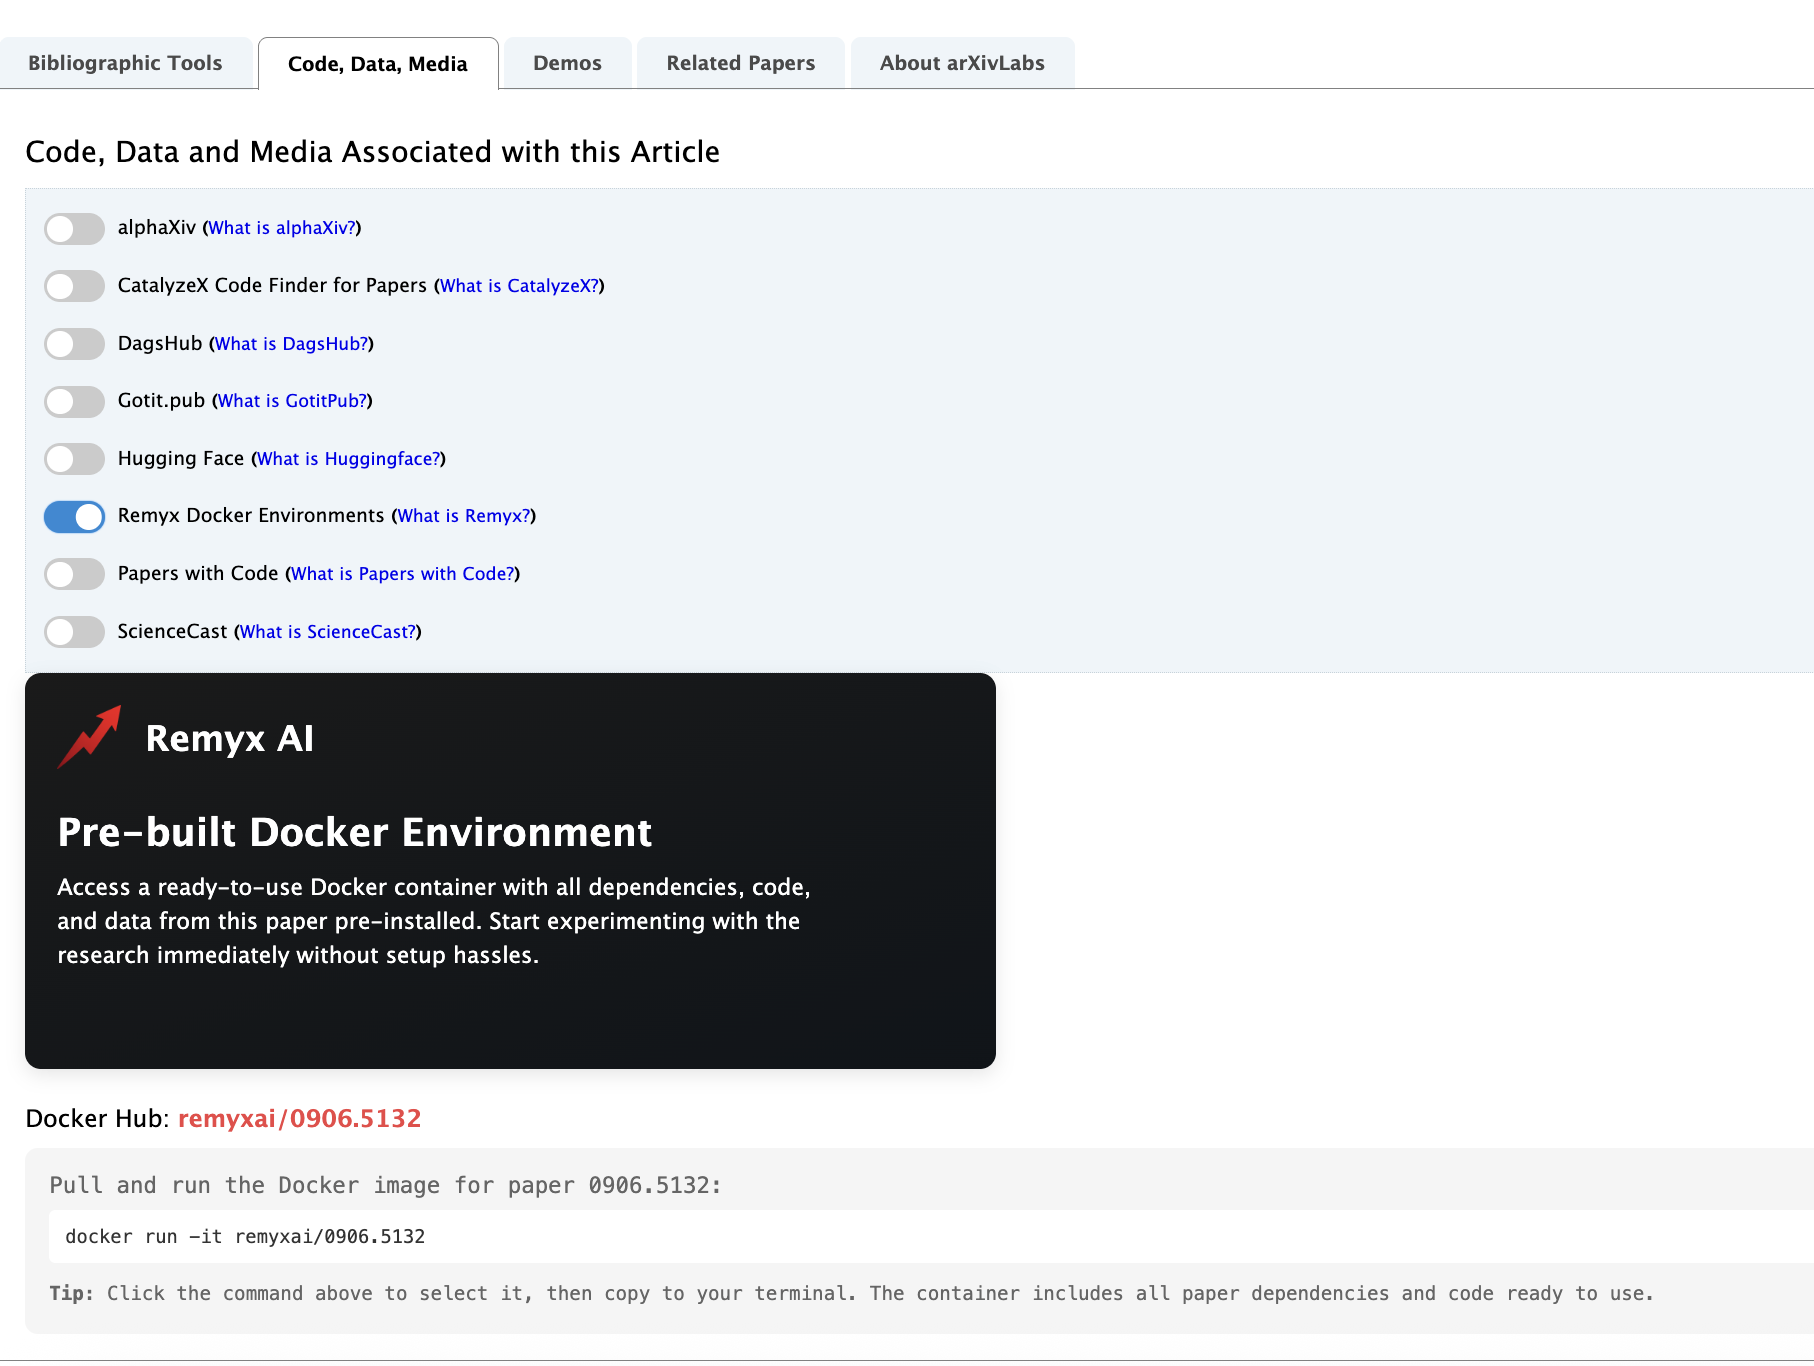
Task: Open the 'What is alphaXiv?' link
Action: 282,228
